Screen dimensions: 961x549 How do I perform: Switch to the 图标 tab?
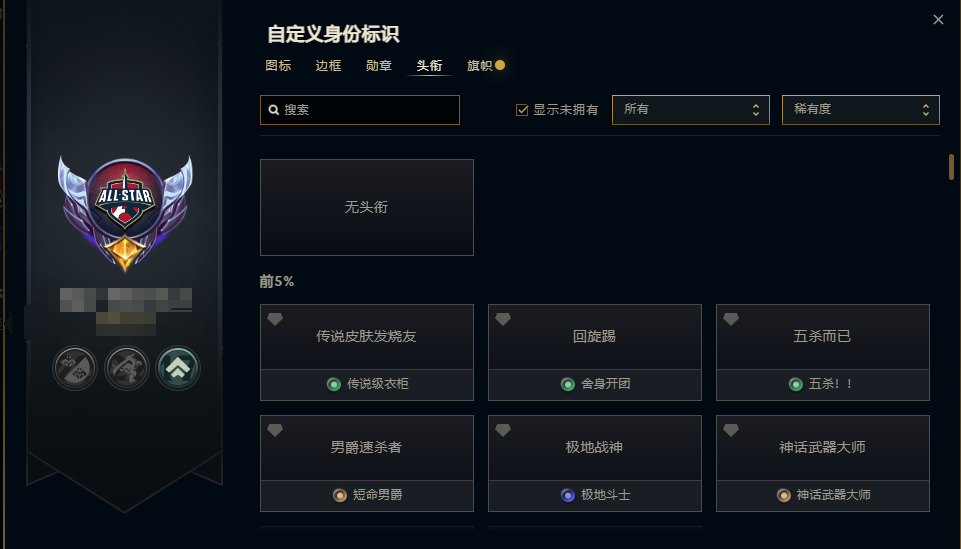[x=278, y=66]
